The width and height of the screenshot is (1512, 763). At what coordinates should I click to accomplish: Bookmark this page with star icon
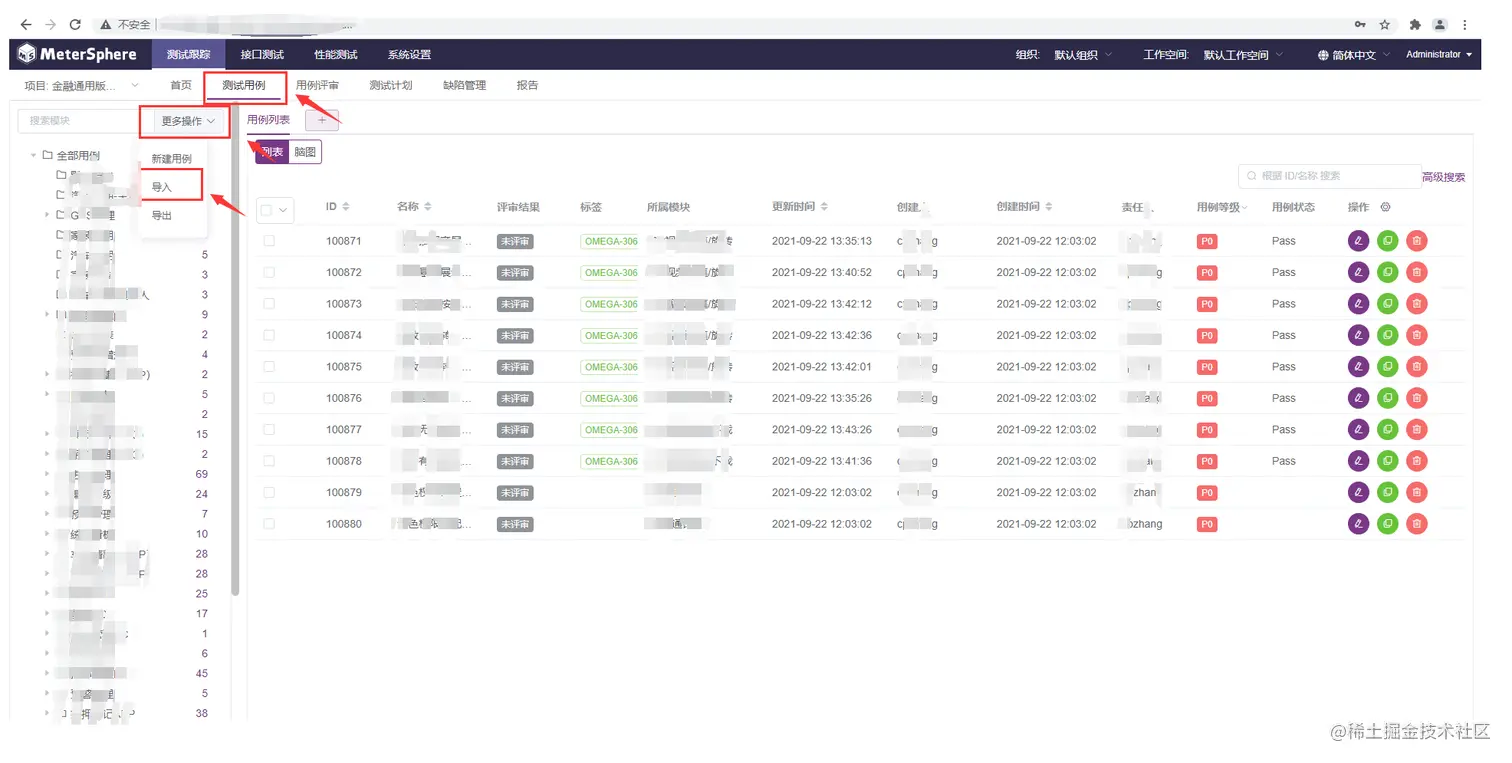tap(1385, 24)
